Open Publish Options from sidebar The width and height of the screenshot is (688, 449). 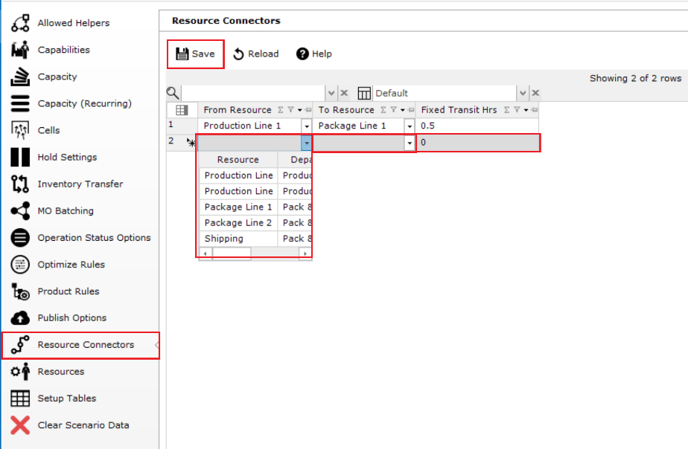pyautogui.click(x=72, y=318)
